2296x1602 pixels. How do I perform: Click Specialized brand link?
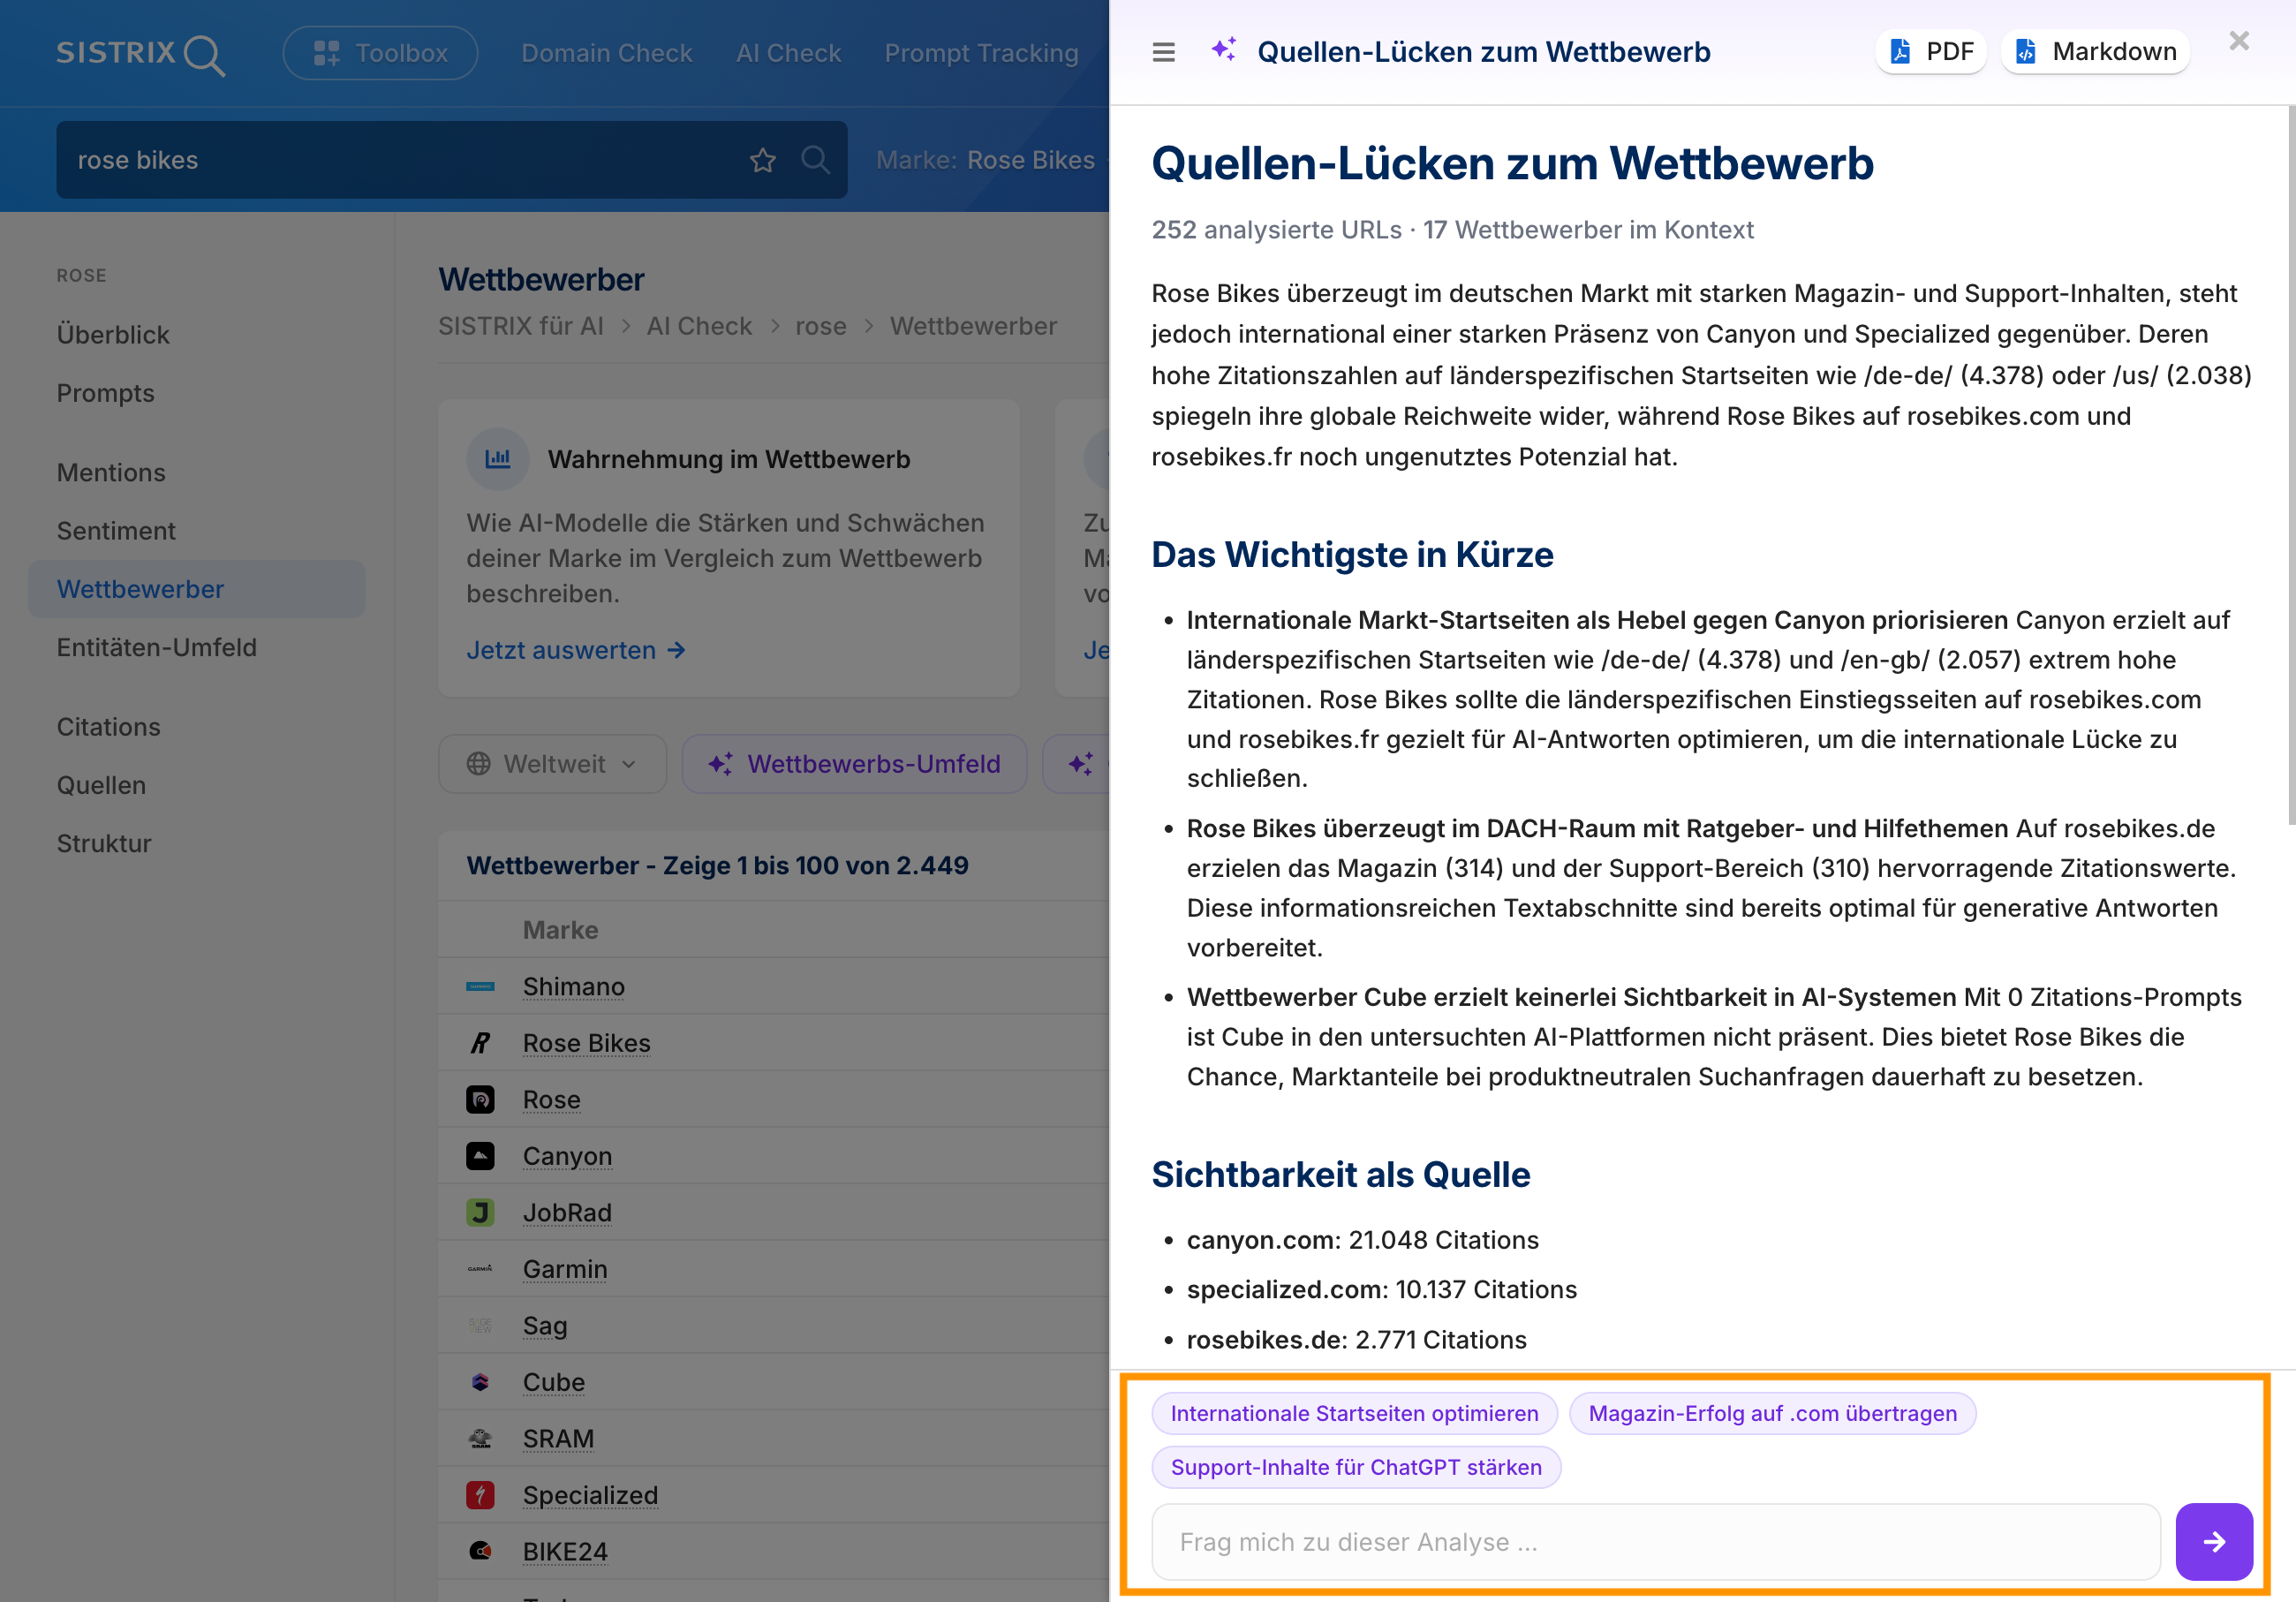pos(591,1495)
